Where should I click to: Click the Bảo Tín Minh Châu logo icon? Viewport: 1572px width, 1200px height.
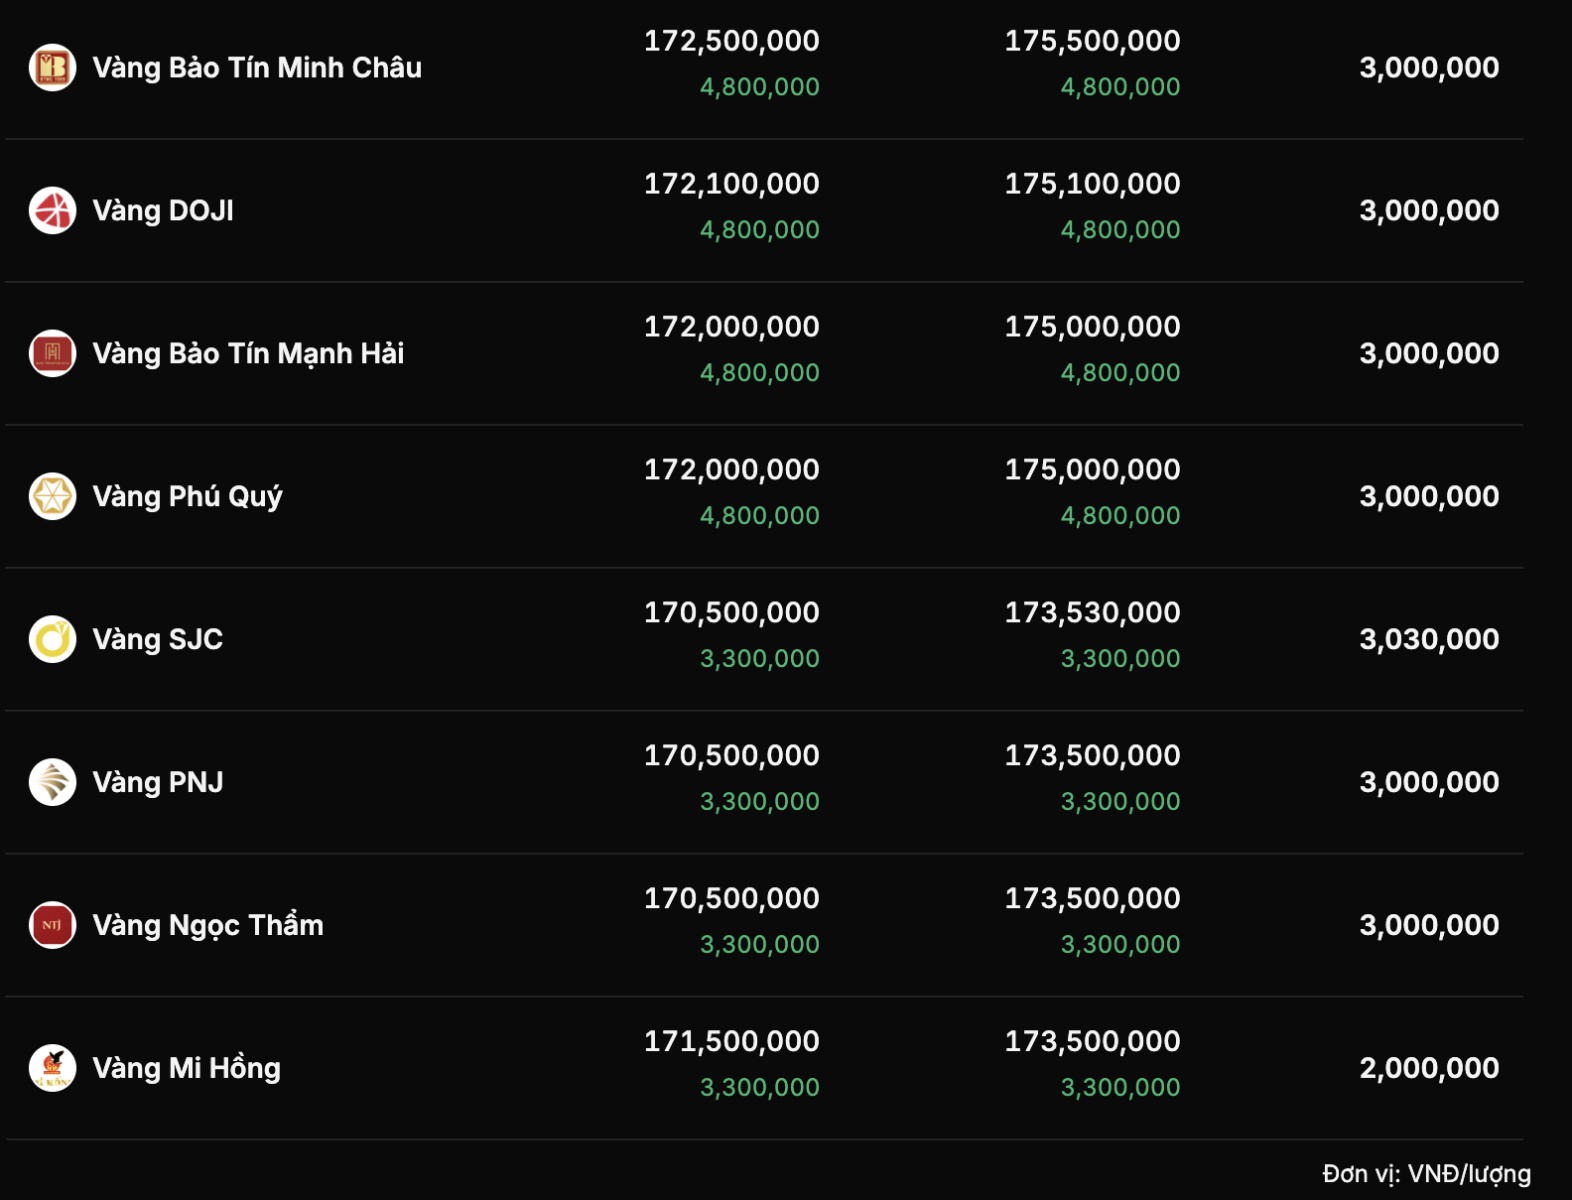[x=53, y=68]
